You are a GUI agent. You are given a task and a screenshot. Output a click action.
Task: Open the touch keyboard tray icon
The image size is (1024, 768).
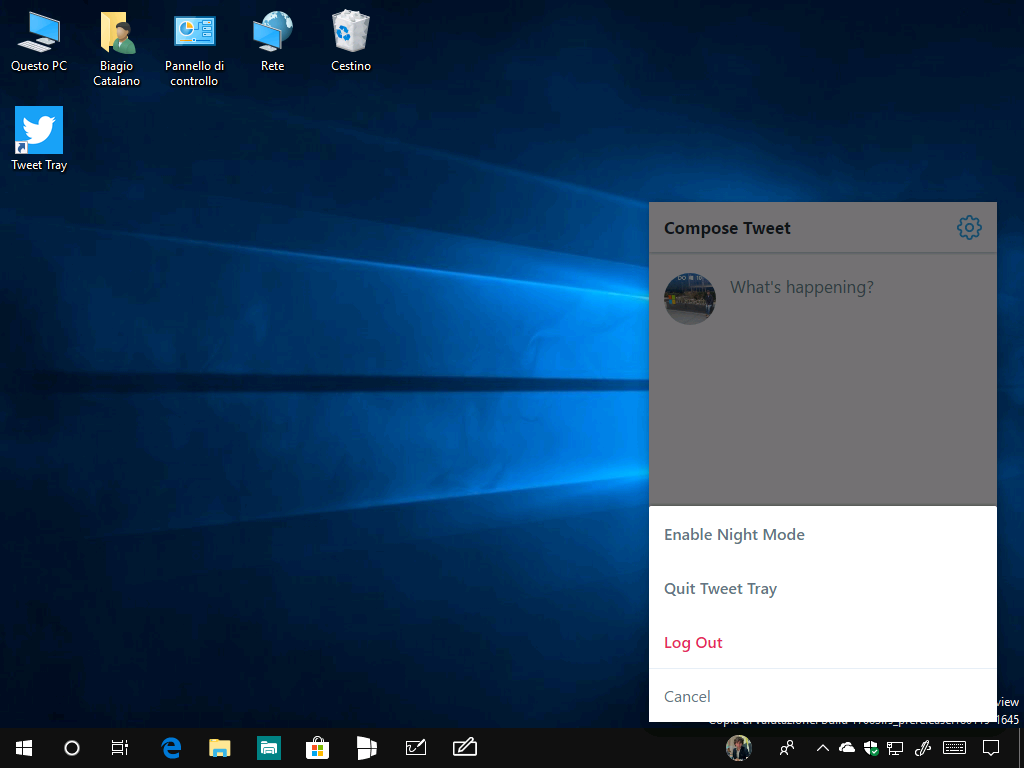click(954, 748)
